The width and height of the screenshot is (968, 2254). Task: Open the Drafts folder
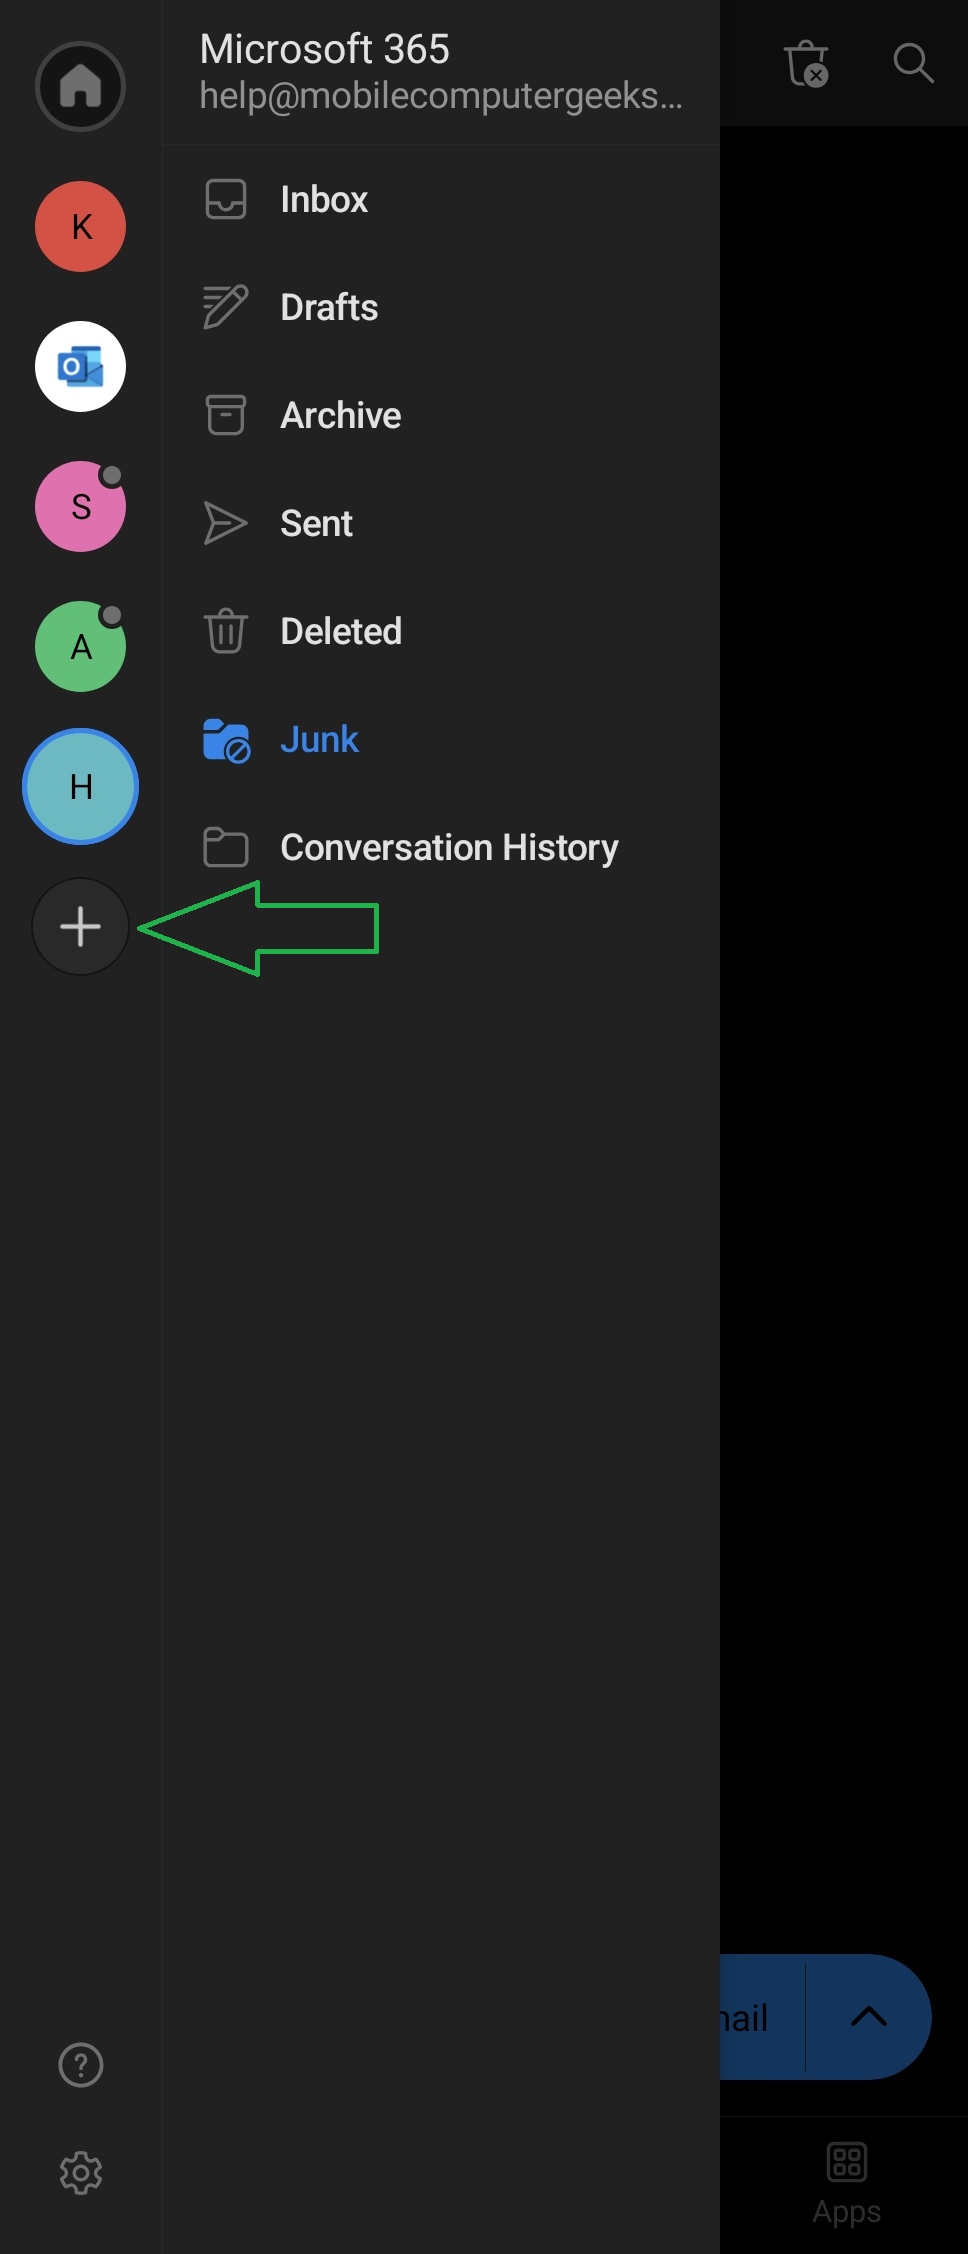click(328, 307)
